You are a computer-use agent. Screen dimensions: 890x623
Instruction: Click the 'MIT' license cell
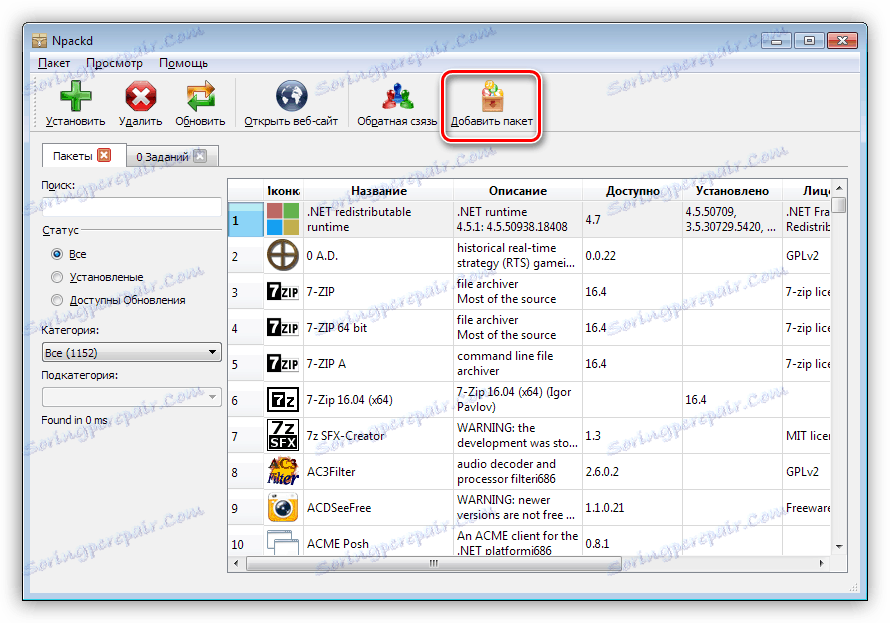(x=808, y=436)
